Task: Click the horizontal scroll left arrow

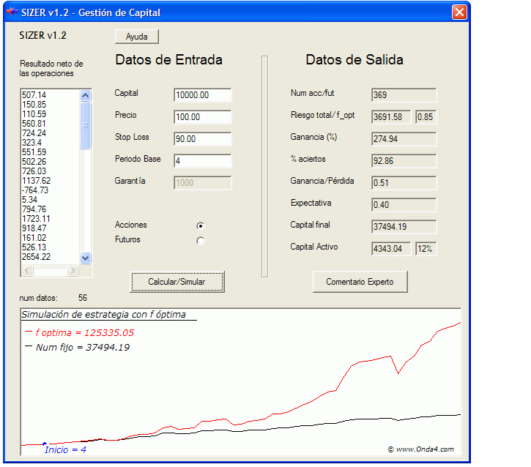Action: point(27,271)
